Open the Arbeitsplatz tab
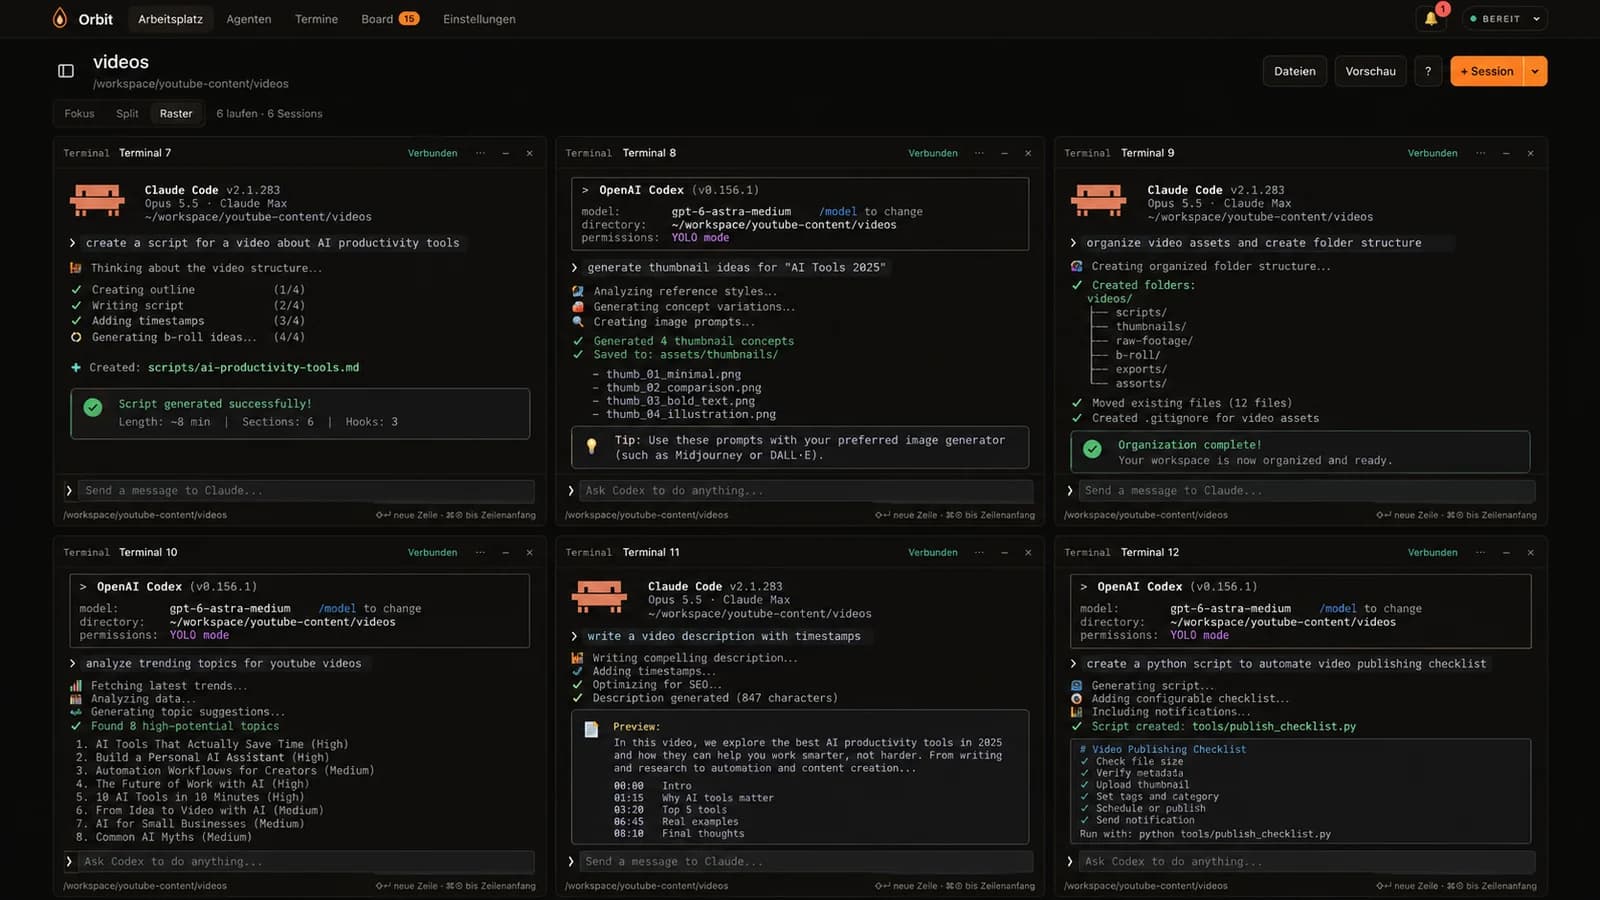 tap(170, 19)
